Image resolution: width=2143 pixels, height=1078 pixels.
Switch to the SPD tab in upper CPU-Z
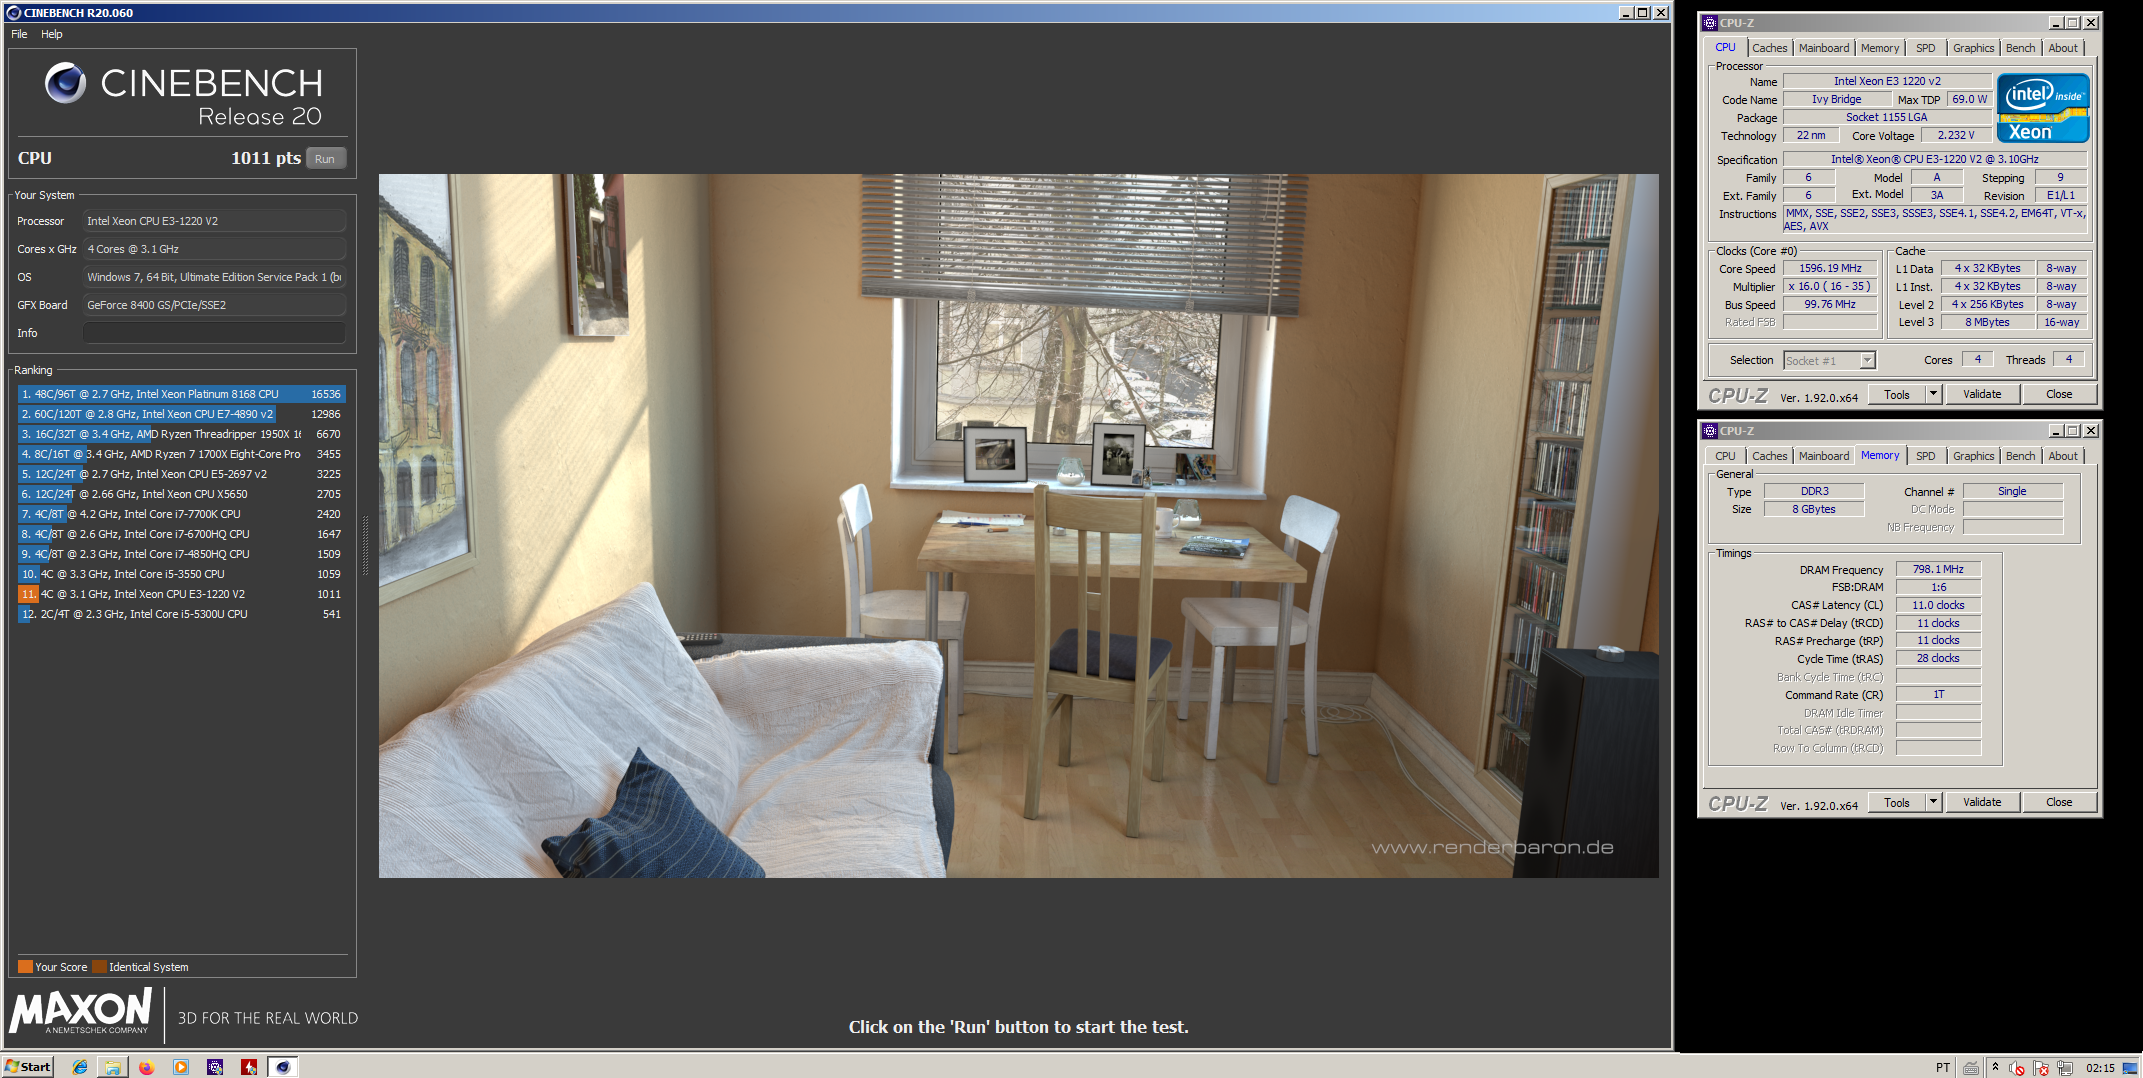click(1926, 48)
